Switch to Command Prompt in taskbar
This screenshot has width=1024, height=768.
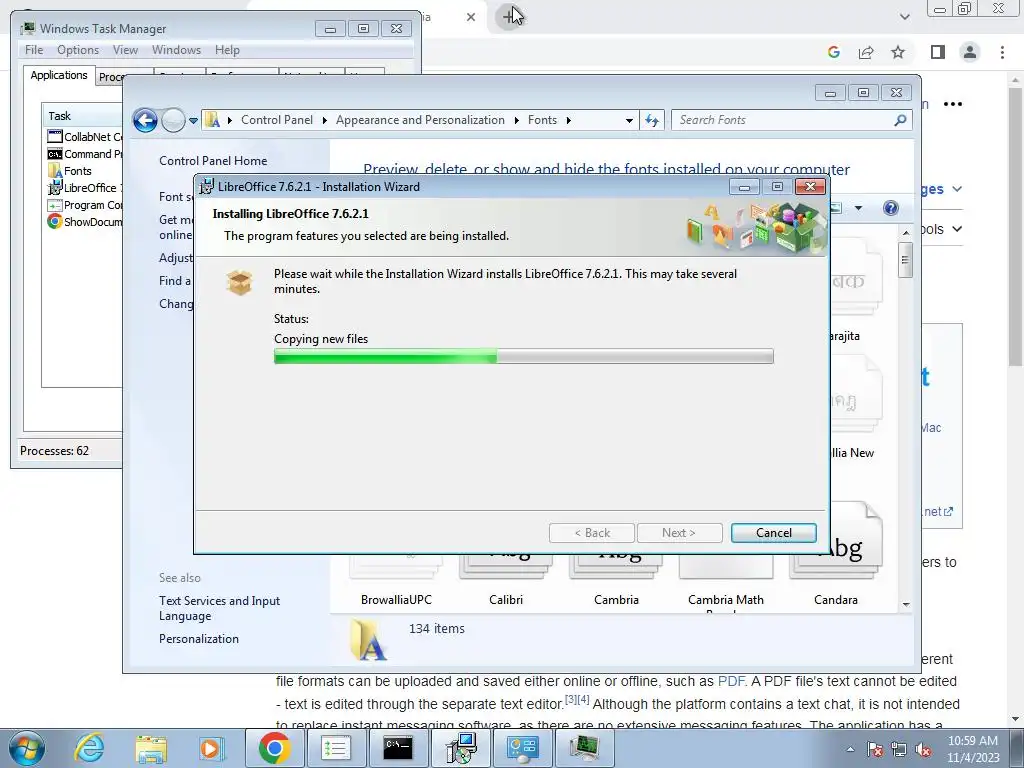click(x=398, y=748)
